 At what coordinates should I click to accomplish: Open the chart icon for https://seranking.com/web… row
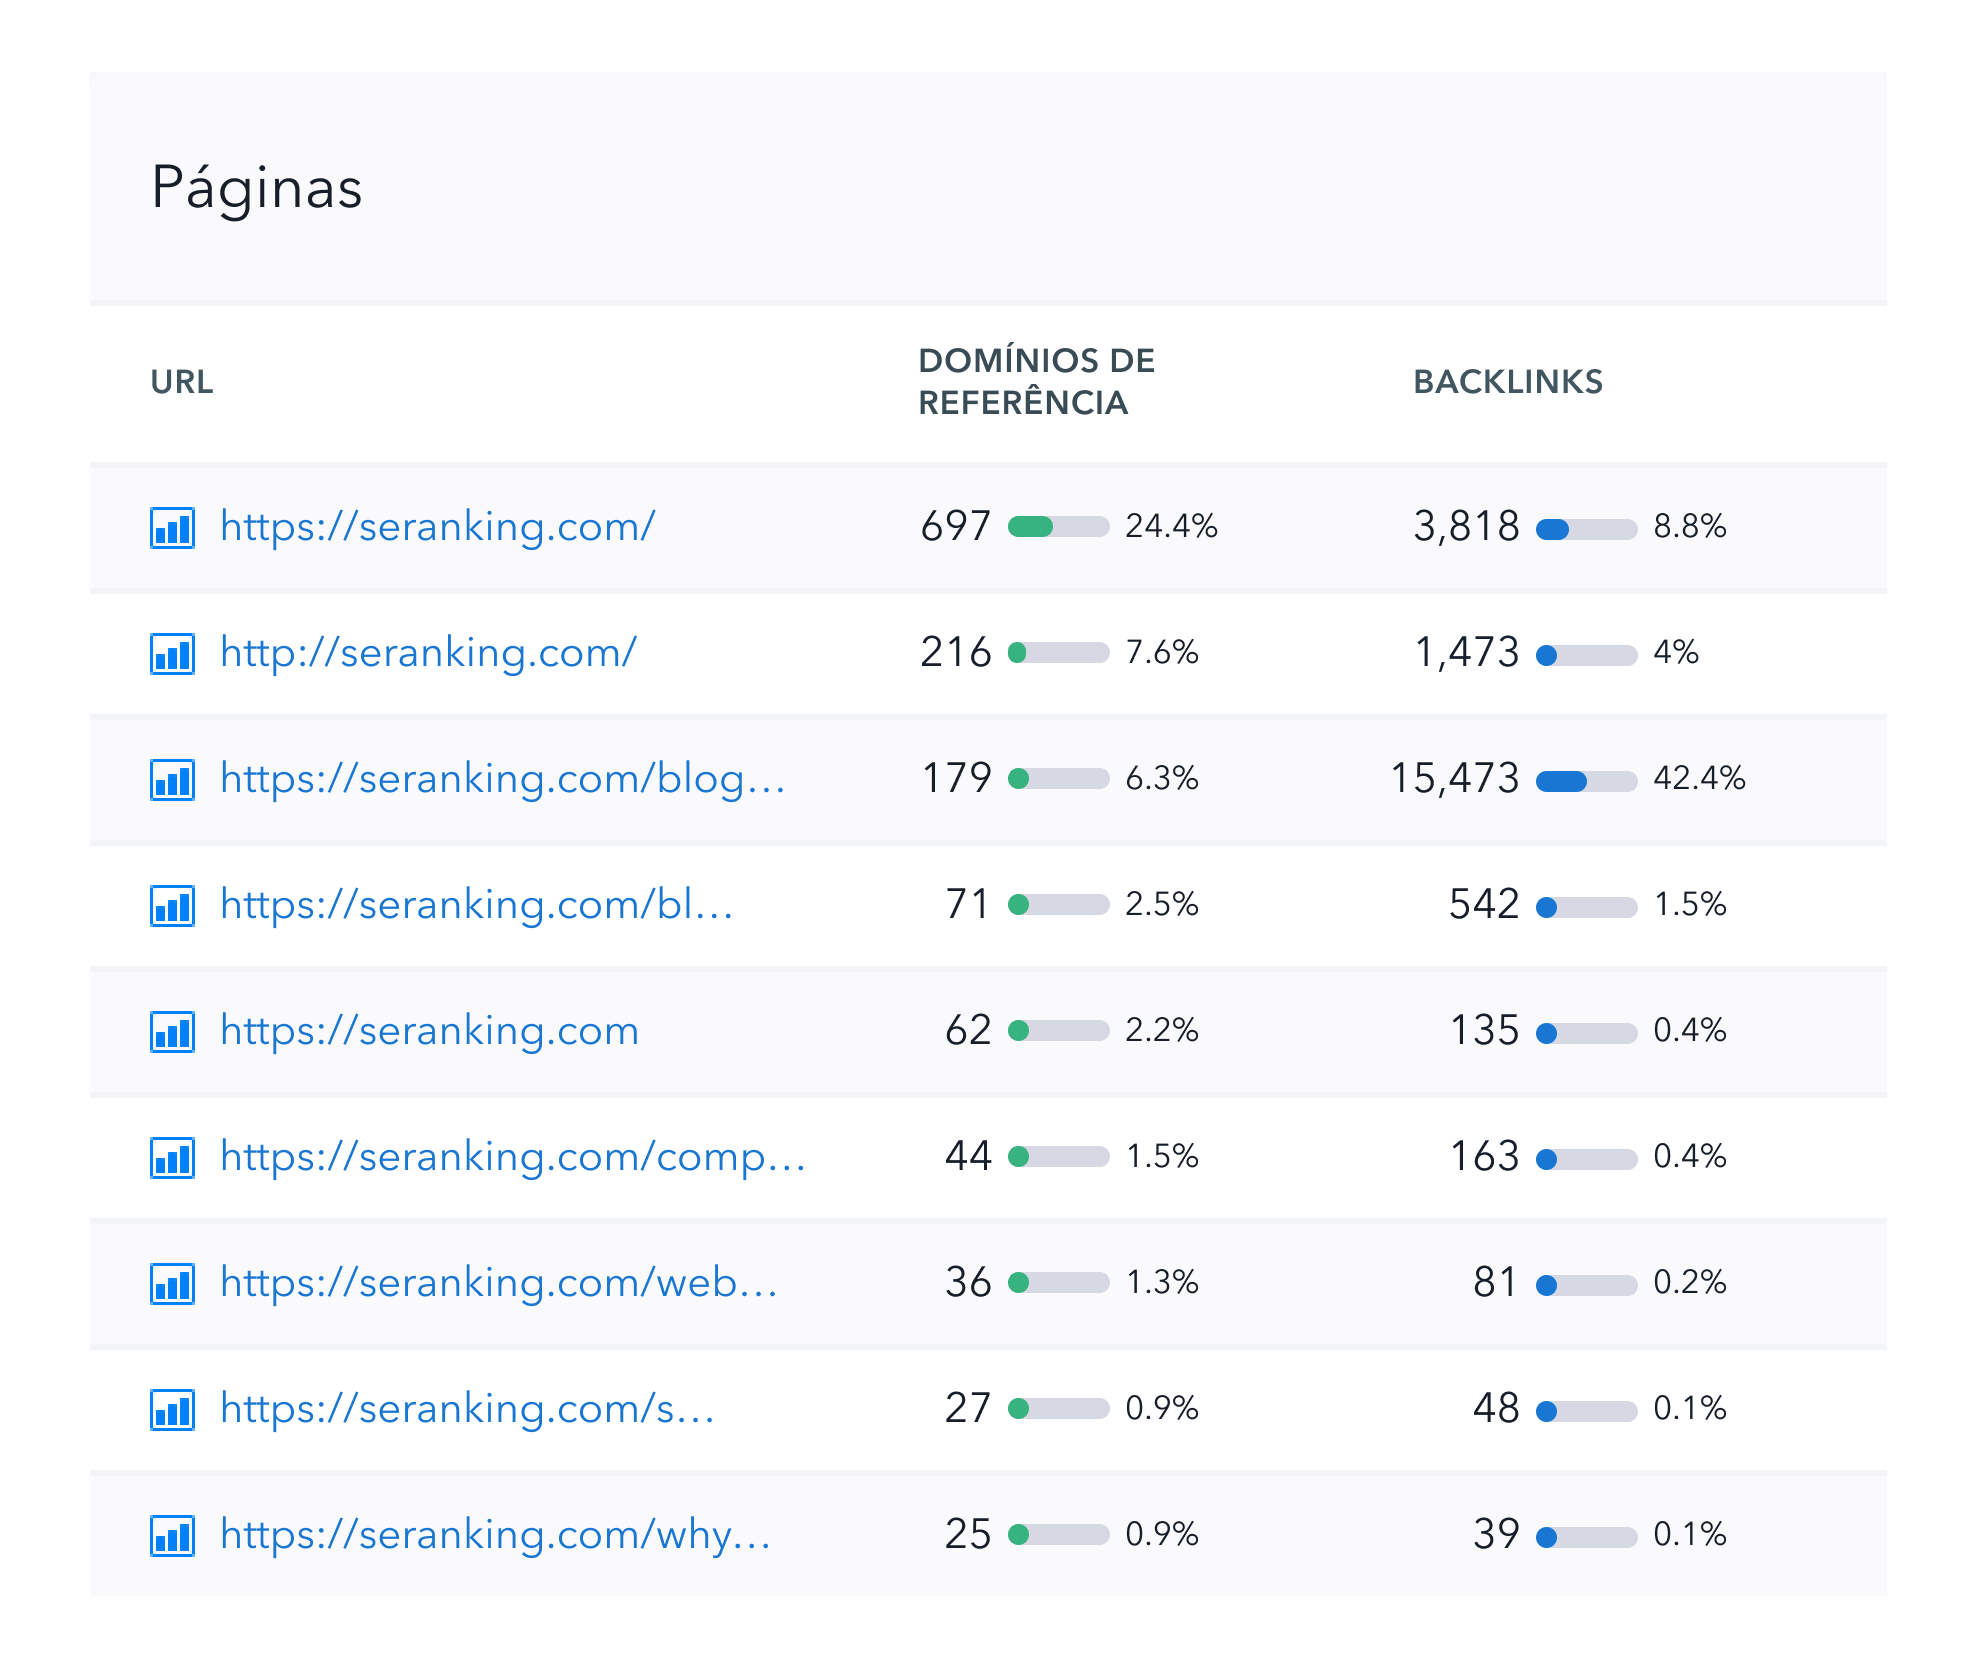coord(172,1284)
